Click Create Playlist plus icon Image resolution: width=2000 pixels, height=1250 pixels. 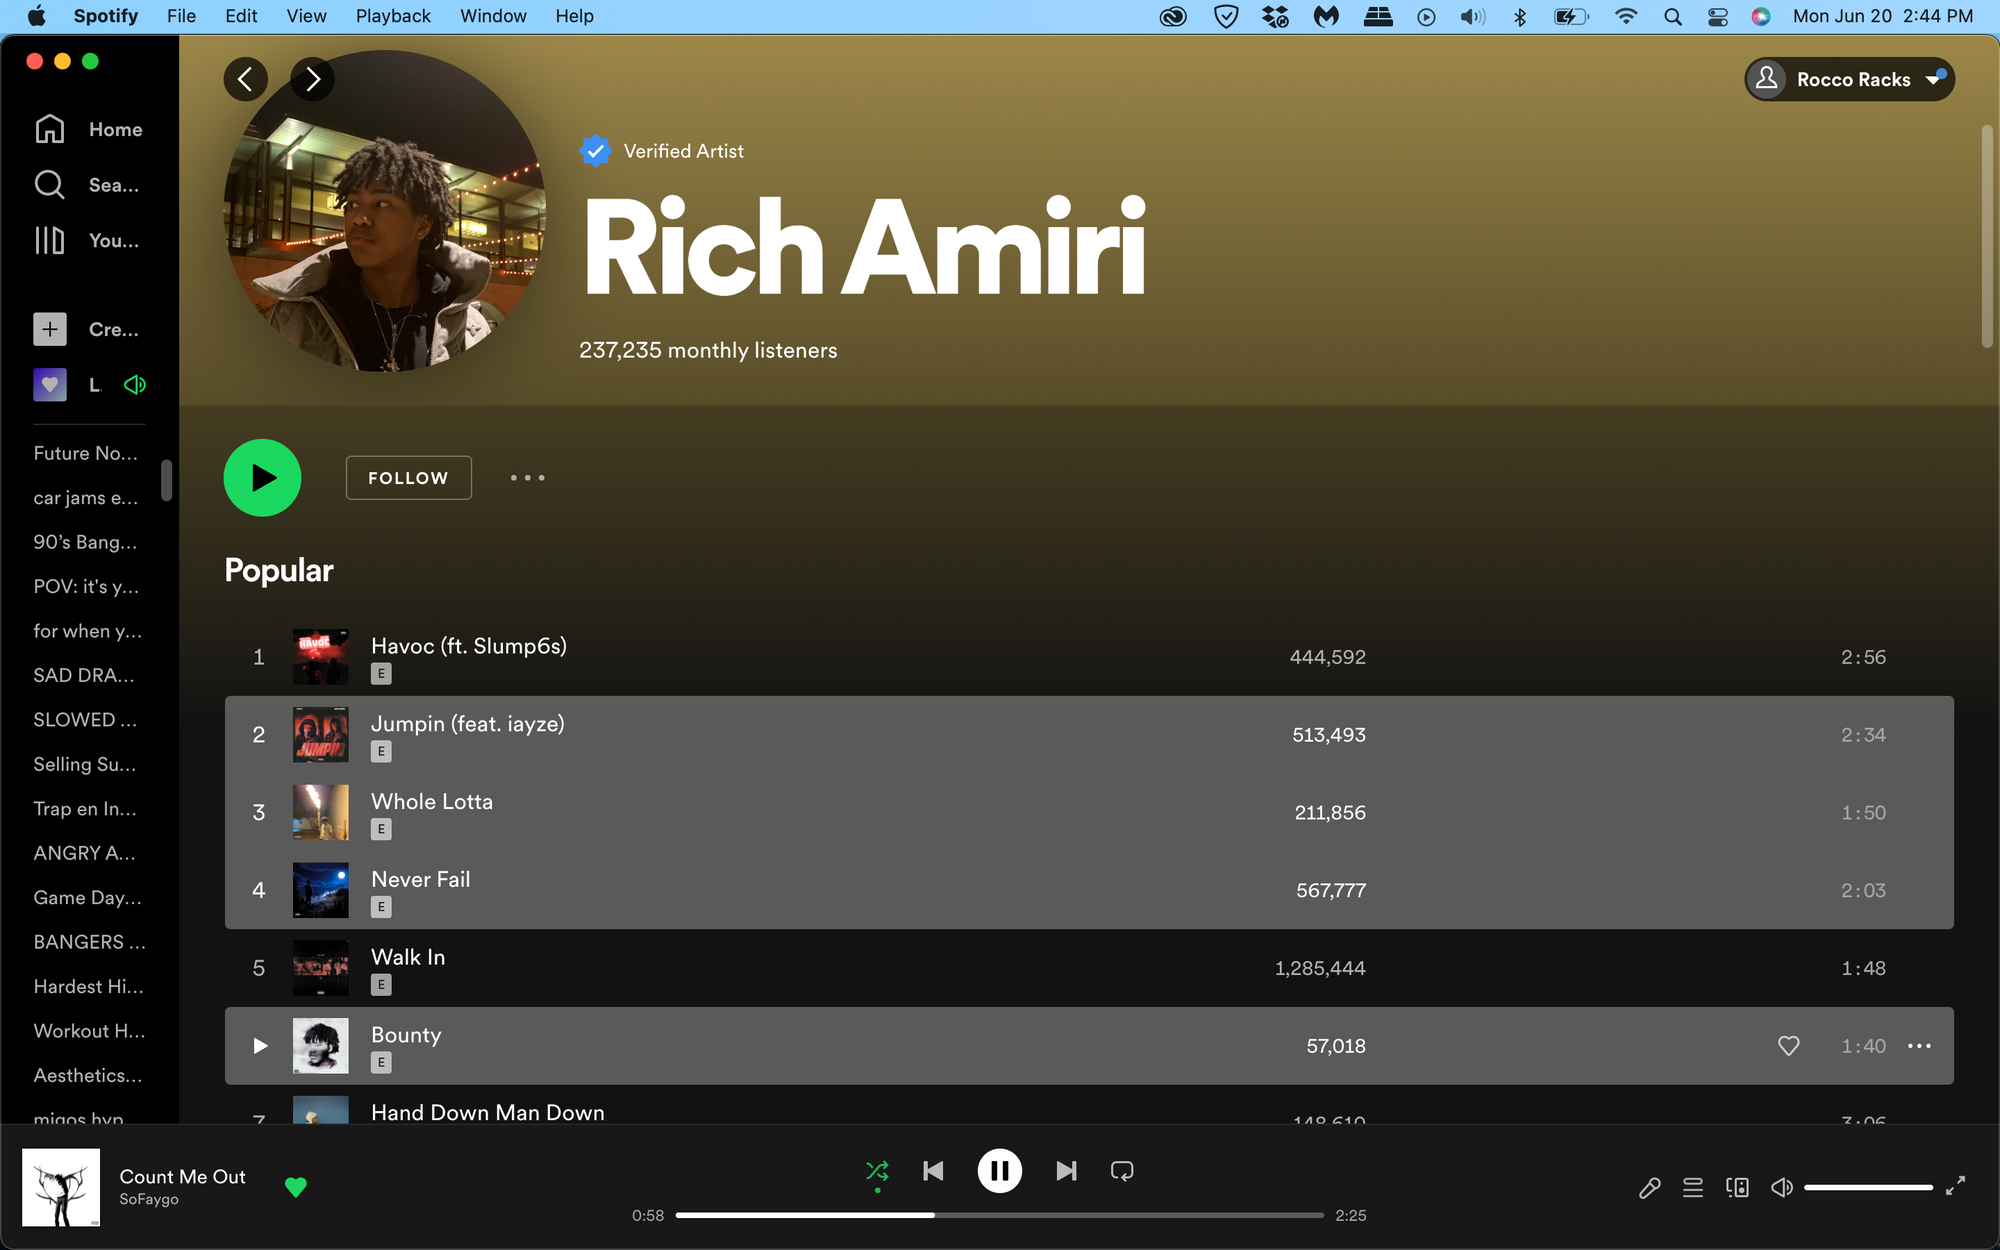coord(50,329)
